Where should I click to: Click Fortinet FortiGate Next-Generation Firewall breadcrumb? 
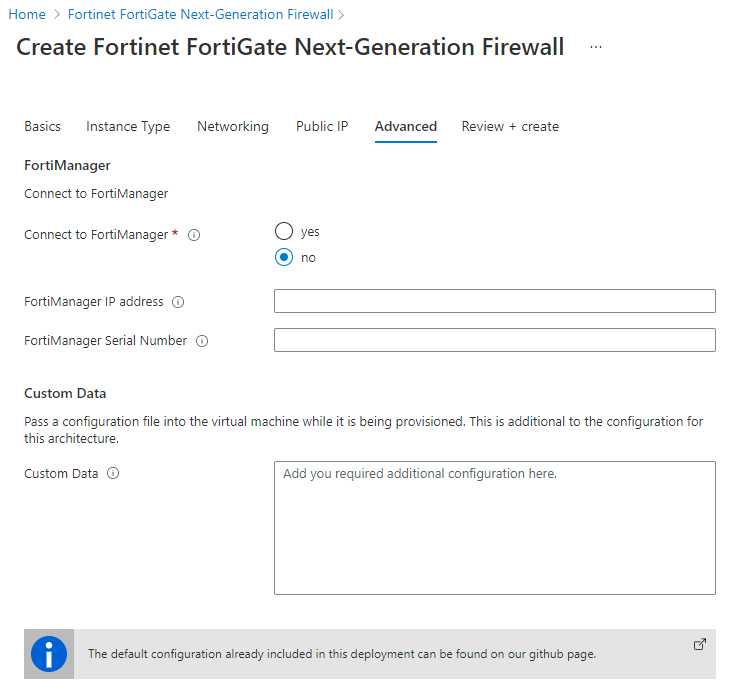(x=200, y=15)
